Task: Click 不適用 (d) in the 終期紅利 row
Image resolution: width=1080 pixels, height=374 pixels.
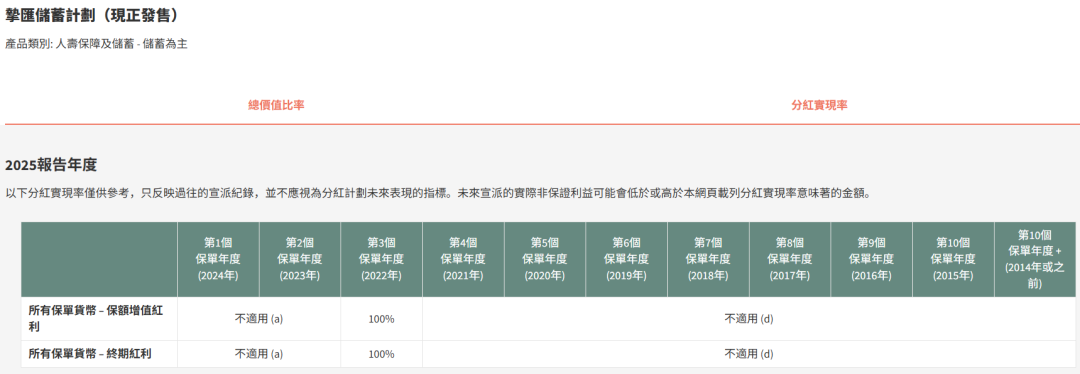Action: (749, 354)
